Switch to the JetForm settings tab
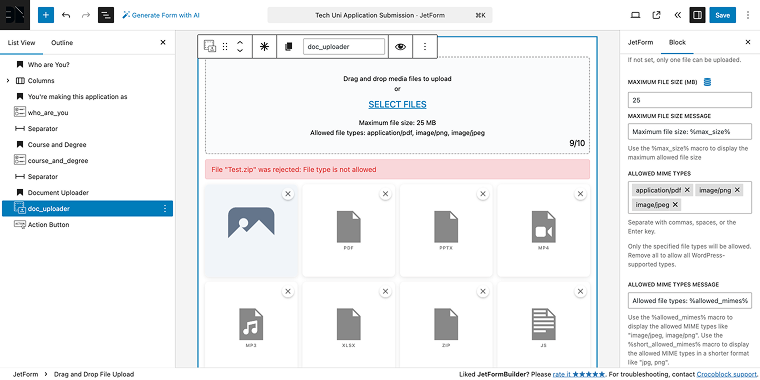This screenshot has height=380, width=760. (x=640, y=42)
